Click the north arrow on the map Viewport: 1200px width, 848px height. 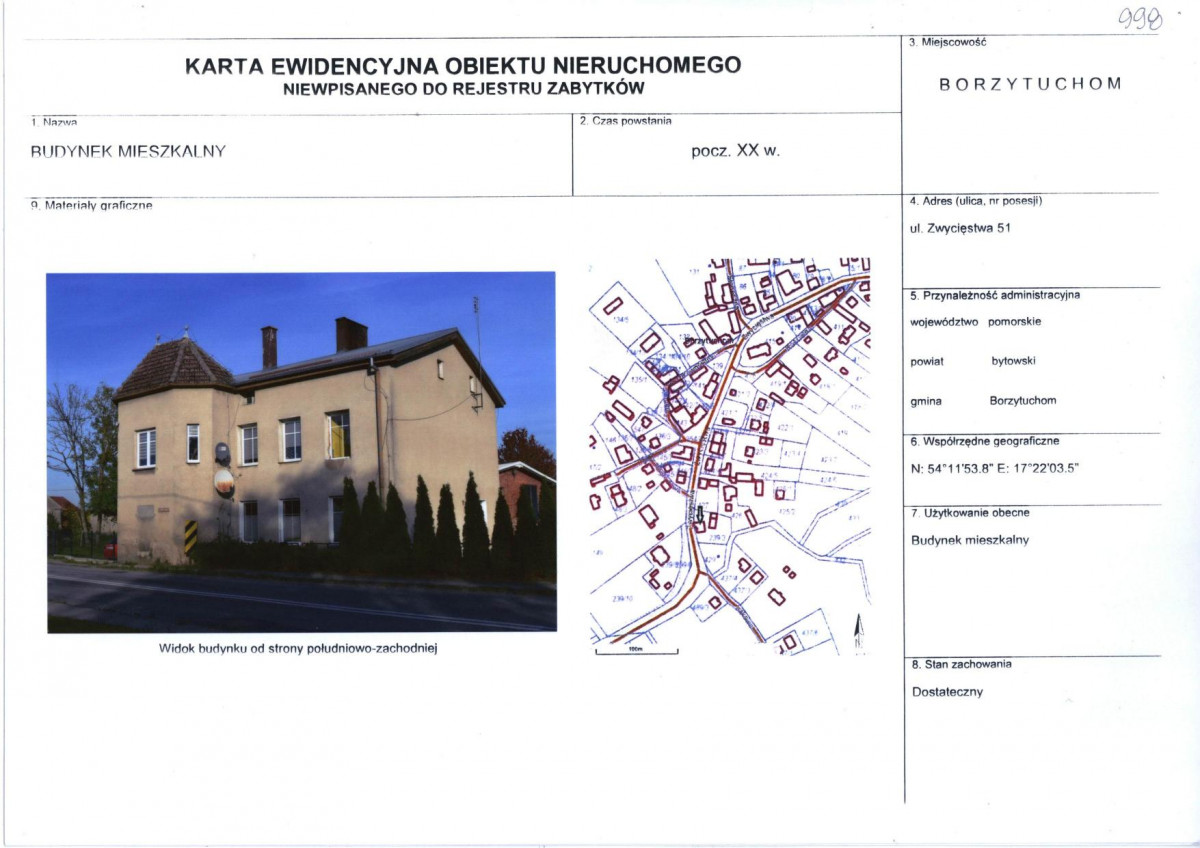[858, 633]
